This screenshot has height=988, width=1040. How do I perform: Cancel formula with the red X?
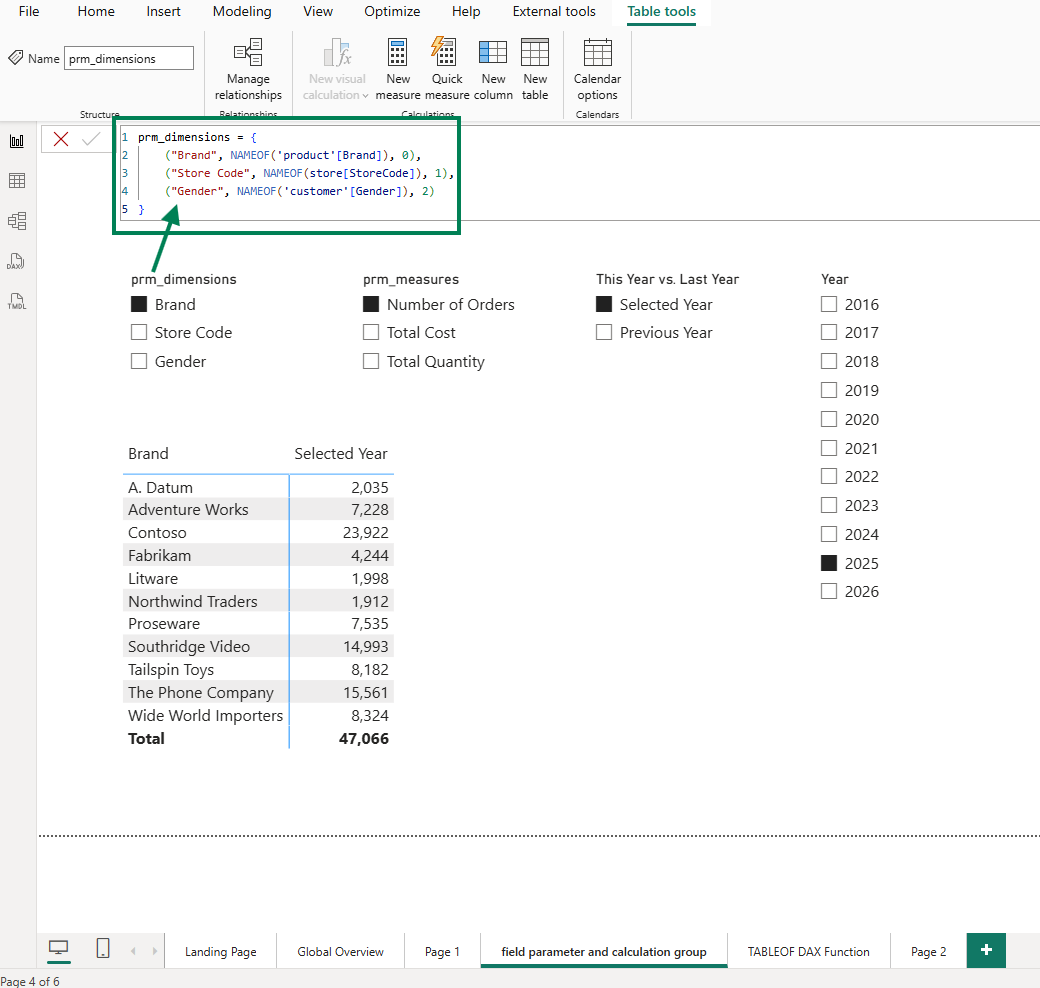61,139
